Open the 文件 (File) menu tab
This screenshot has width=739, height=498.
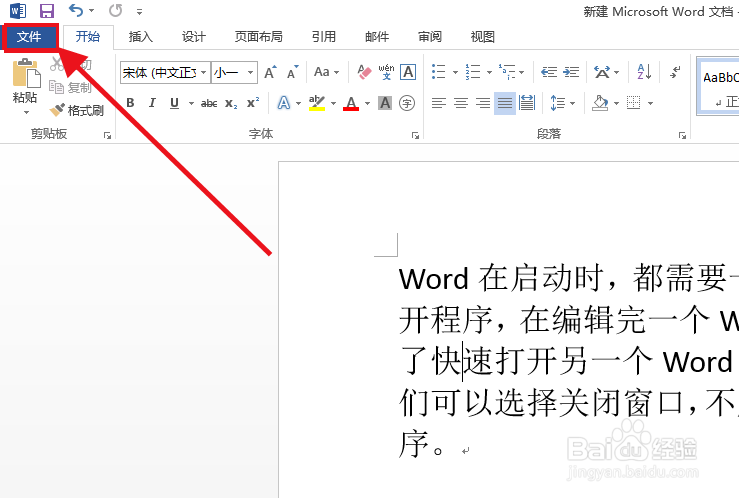click(30, 37)
